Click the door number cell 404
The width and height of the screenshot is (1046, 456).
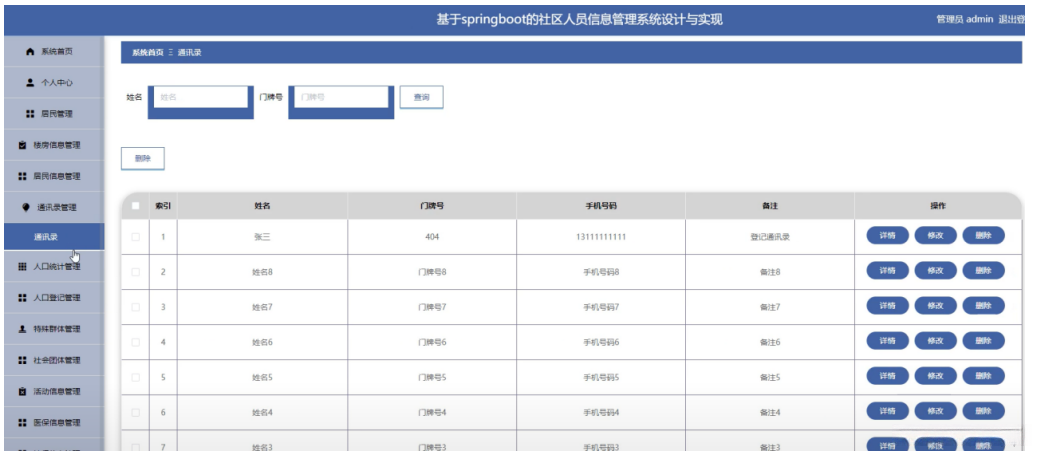click(x=432, y=237)
